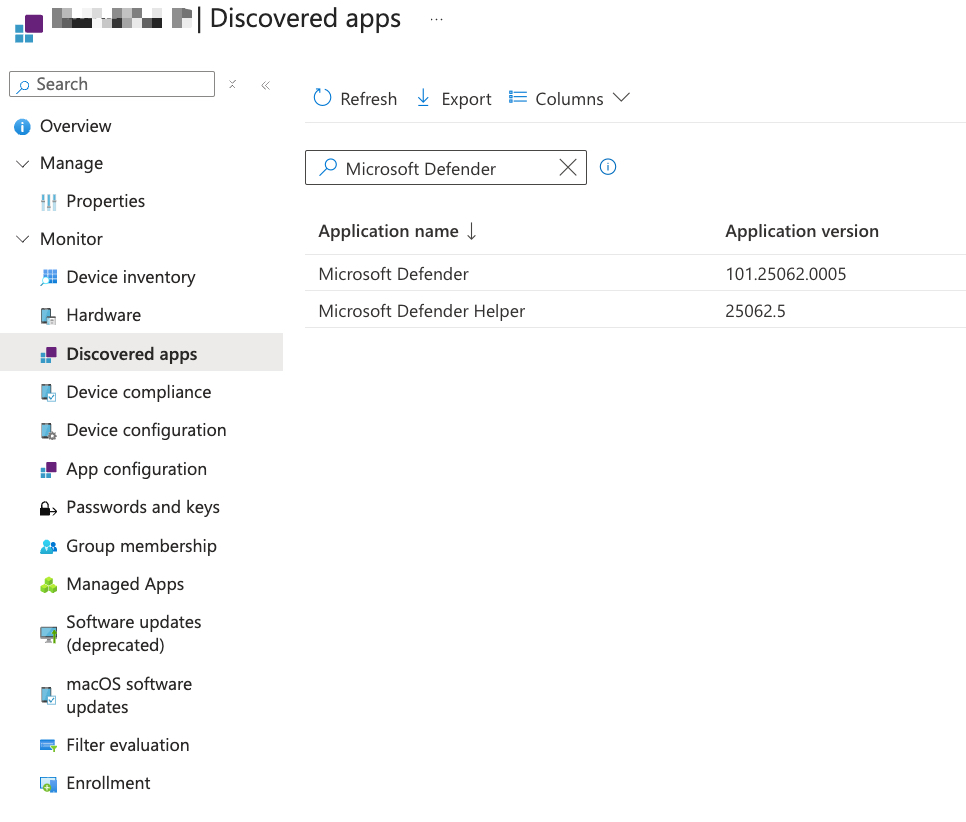Viewport: 966px width, 822px height.
Task: Open macOS software updates
Action: click(x=128, y=694)
